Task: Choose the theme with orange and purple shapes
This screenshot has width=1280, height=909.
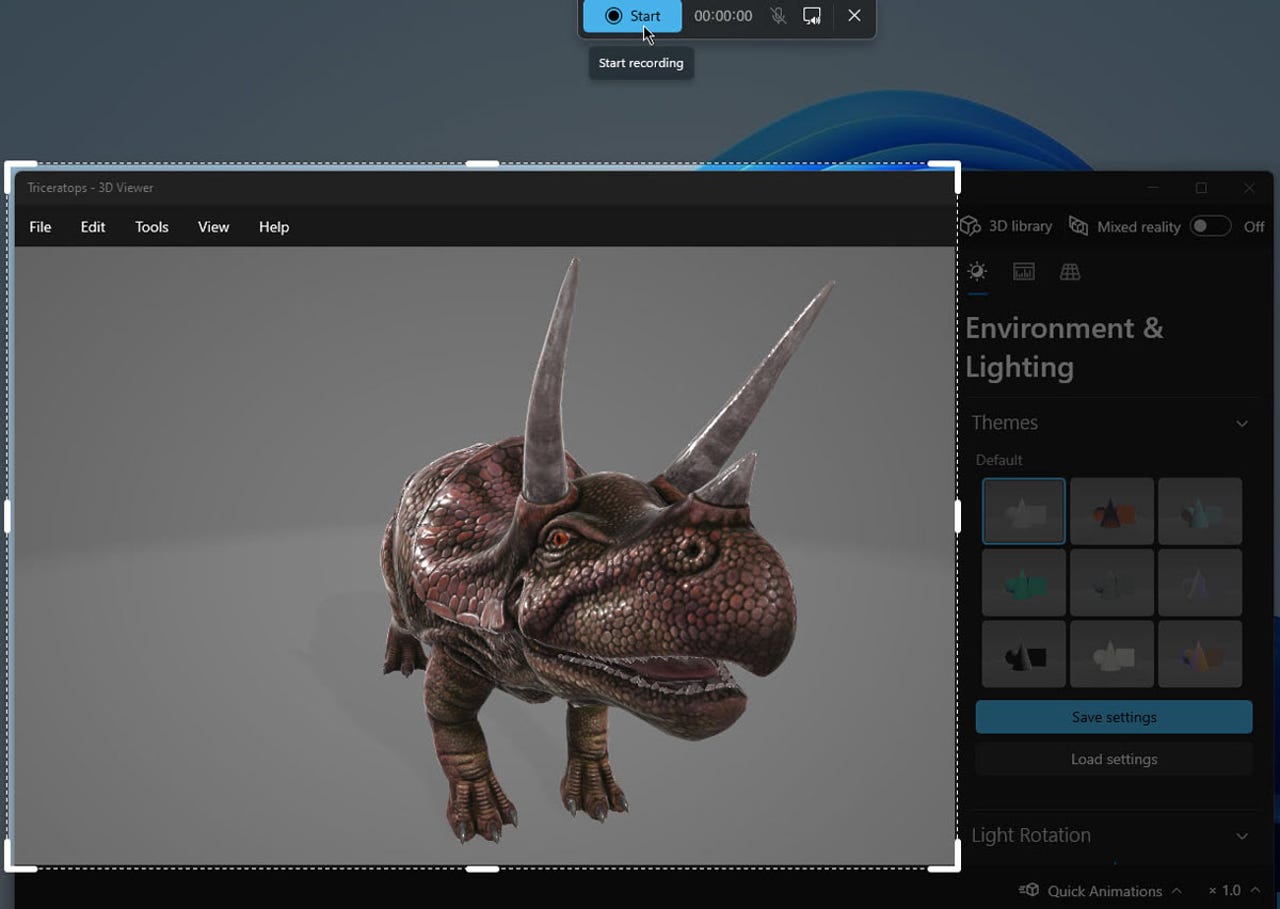Action: click(1200, 654)
